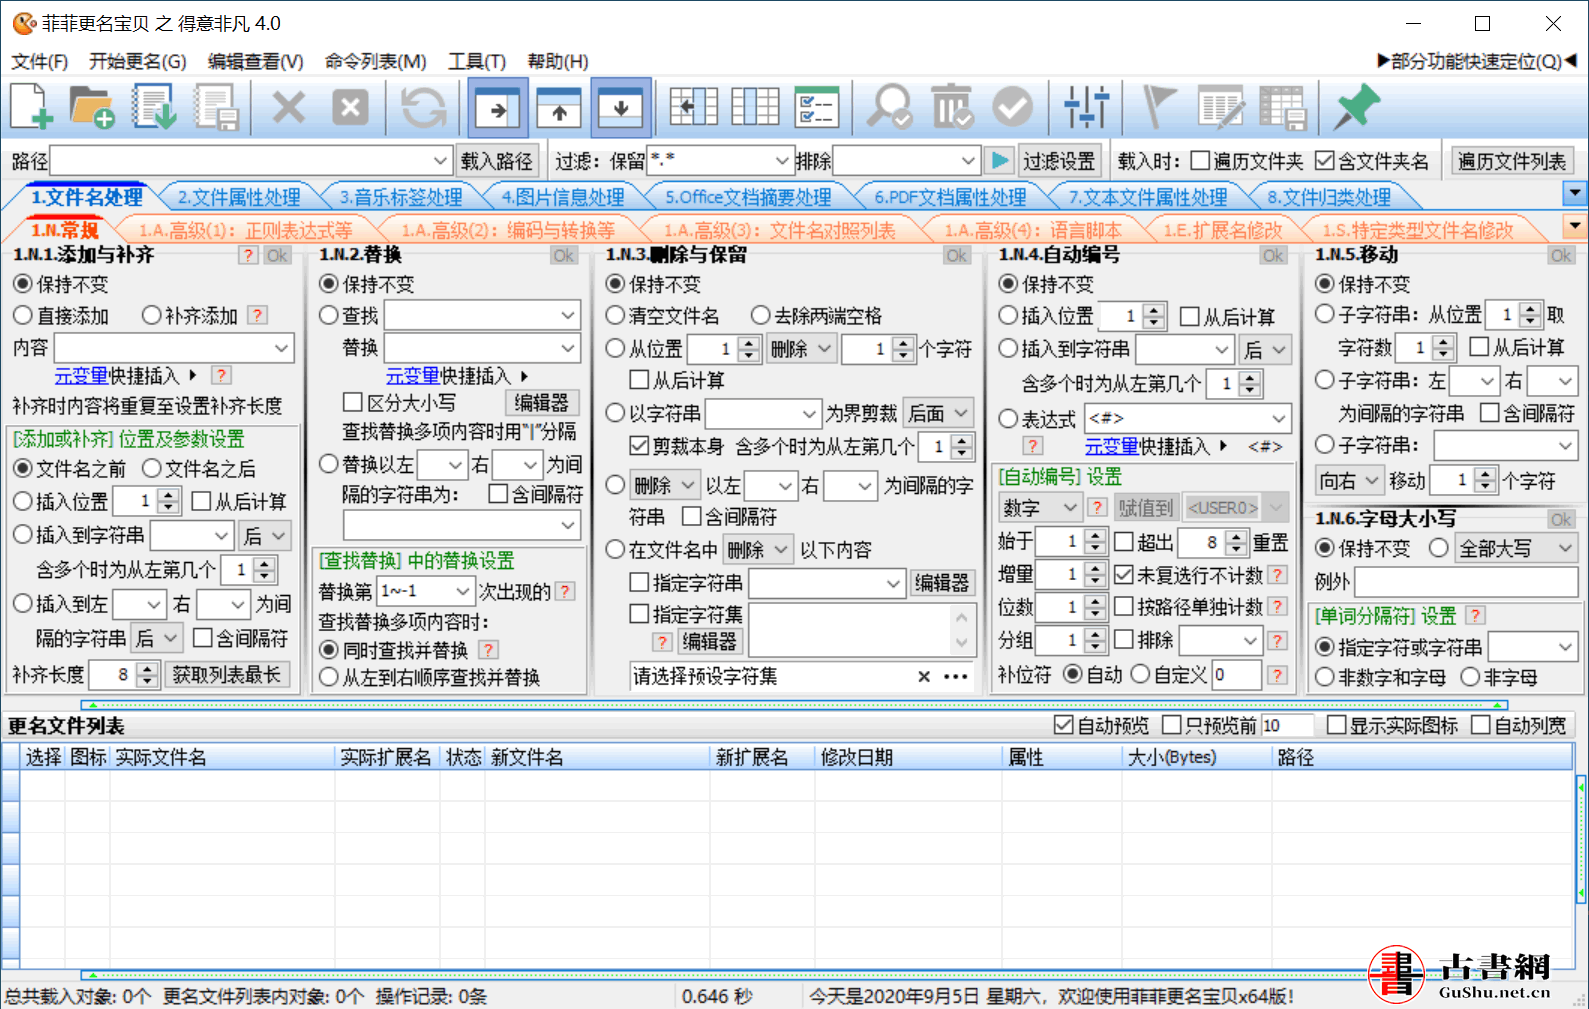Click help icon next to 补齐添加

tap(258, 315)
